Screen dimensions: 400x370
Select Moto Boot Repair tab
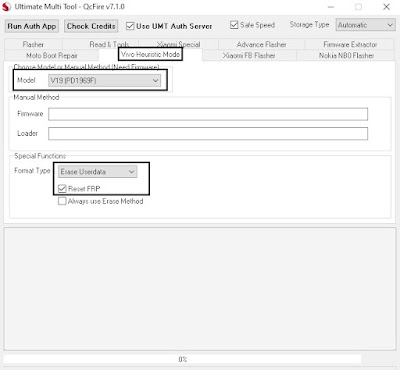[52, 55]
